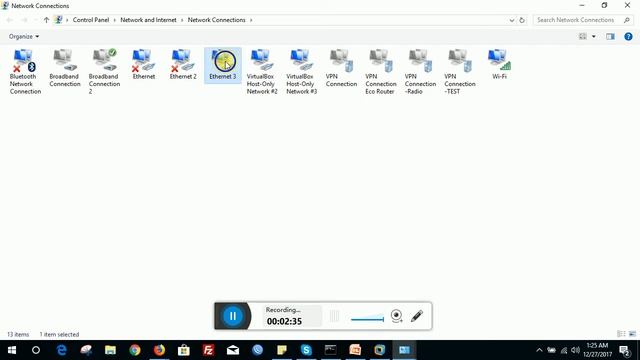This screenshot has height=360, width=640.
Task: Go up one folder level
Action: (x=46, y=20)
